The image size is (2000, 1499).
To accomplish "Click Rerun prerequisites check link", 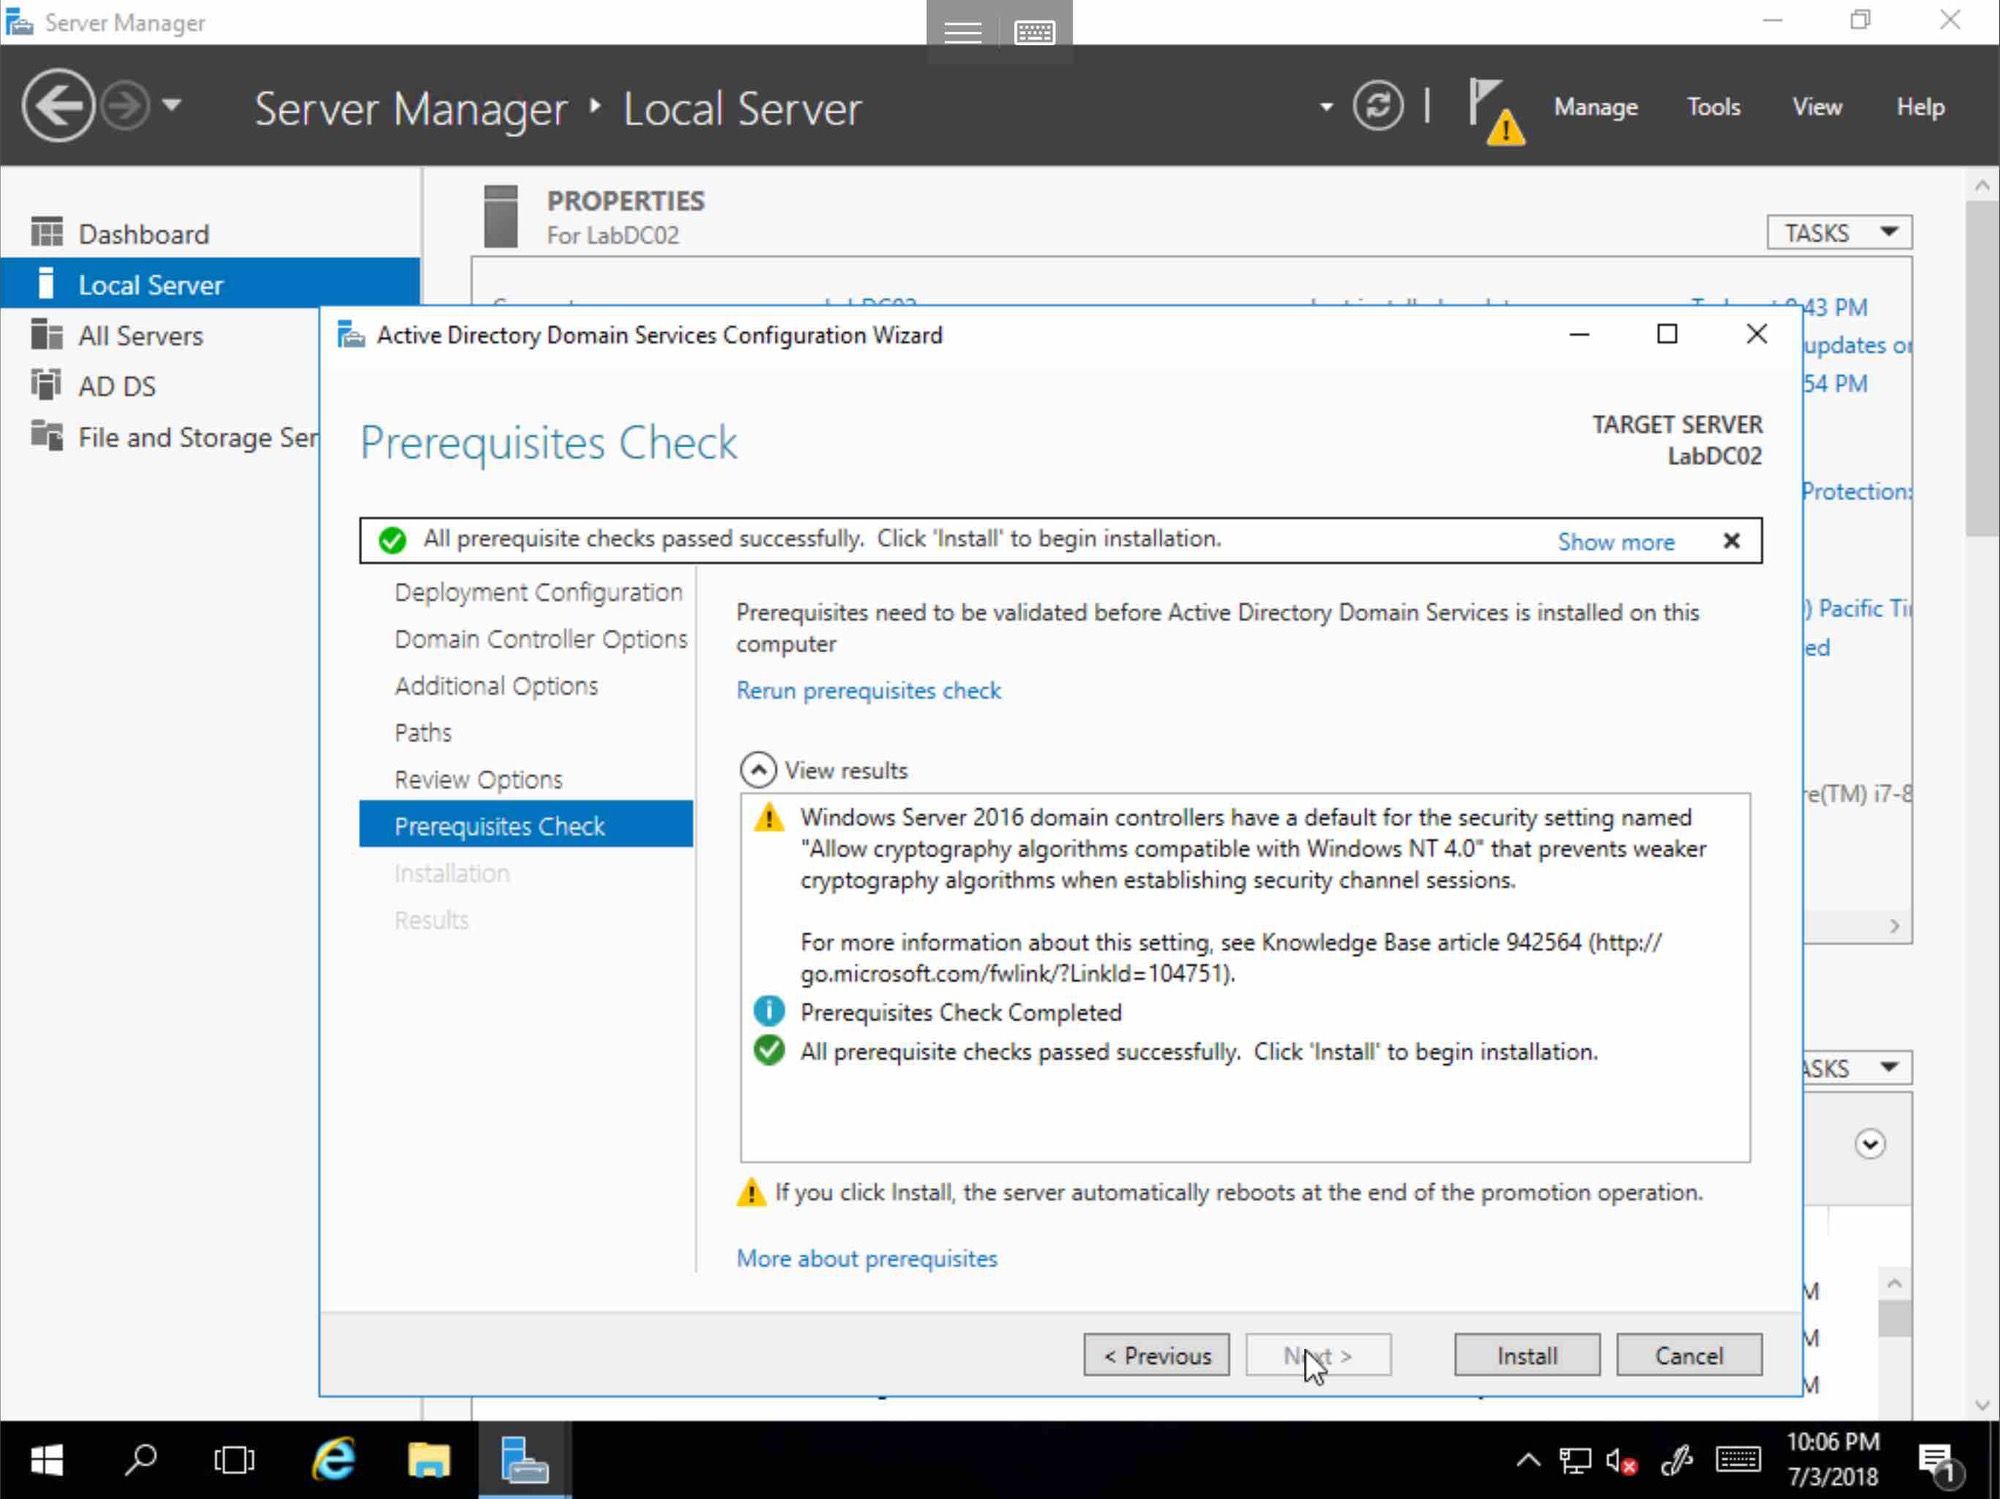I will click(868, 690).
